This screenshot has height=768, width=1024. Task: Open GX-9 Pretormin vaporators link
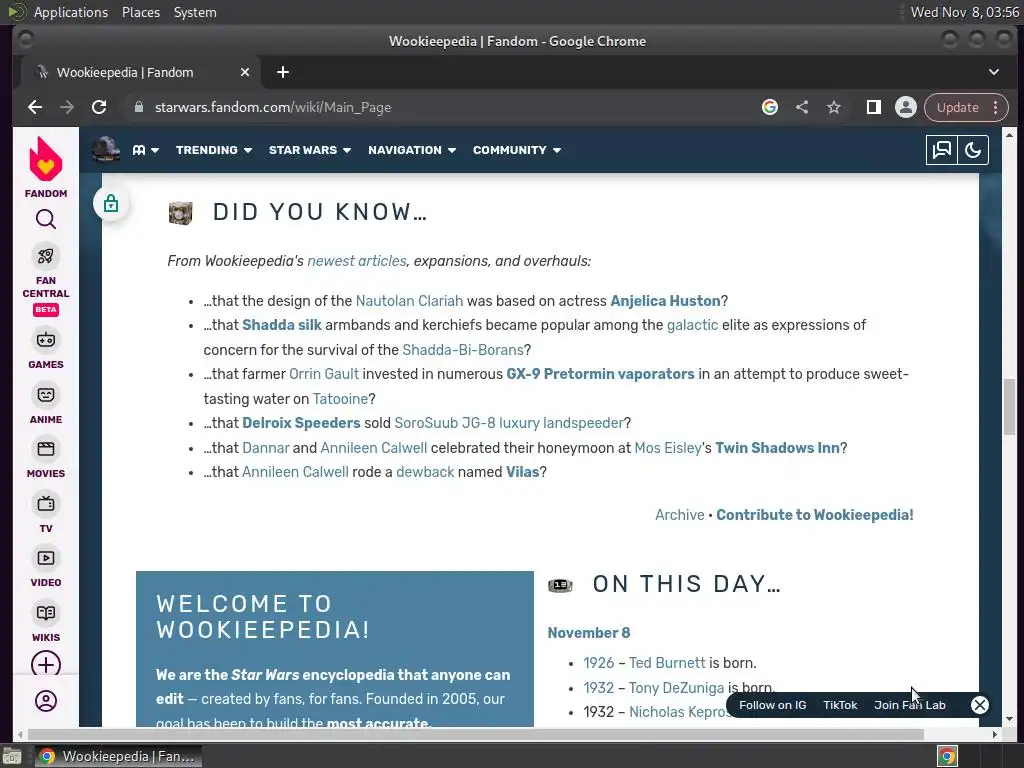tap(600, 374)
